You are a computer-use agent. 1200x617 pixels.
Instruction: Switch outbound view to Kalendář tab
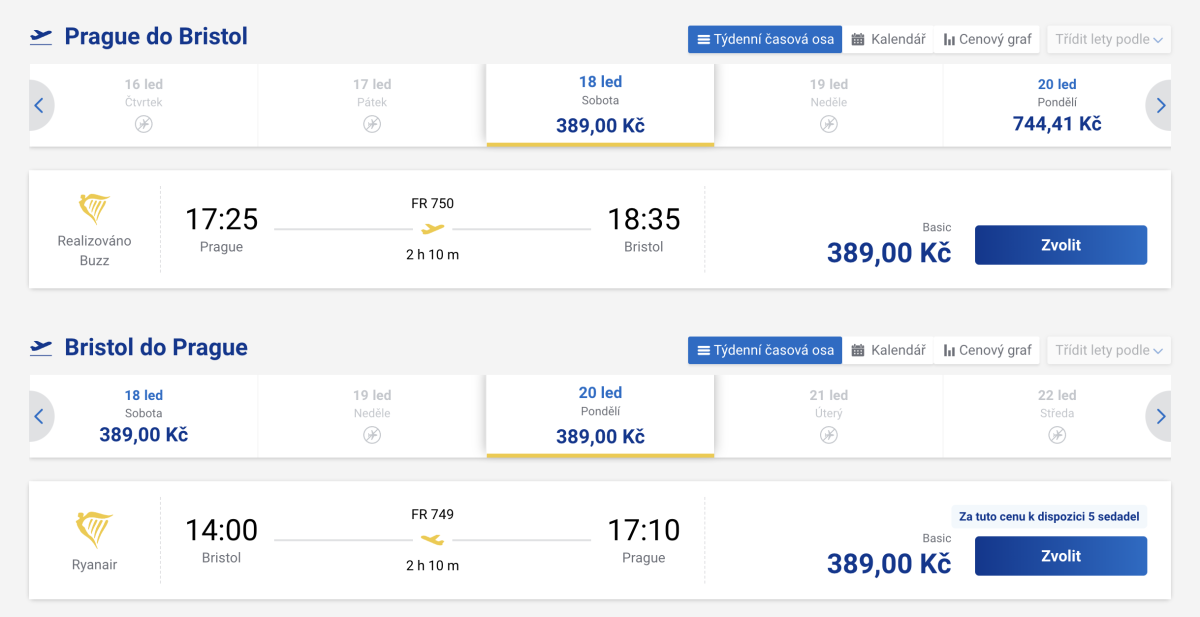(888, 40)
